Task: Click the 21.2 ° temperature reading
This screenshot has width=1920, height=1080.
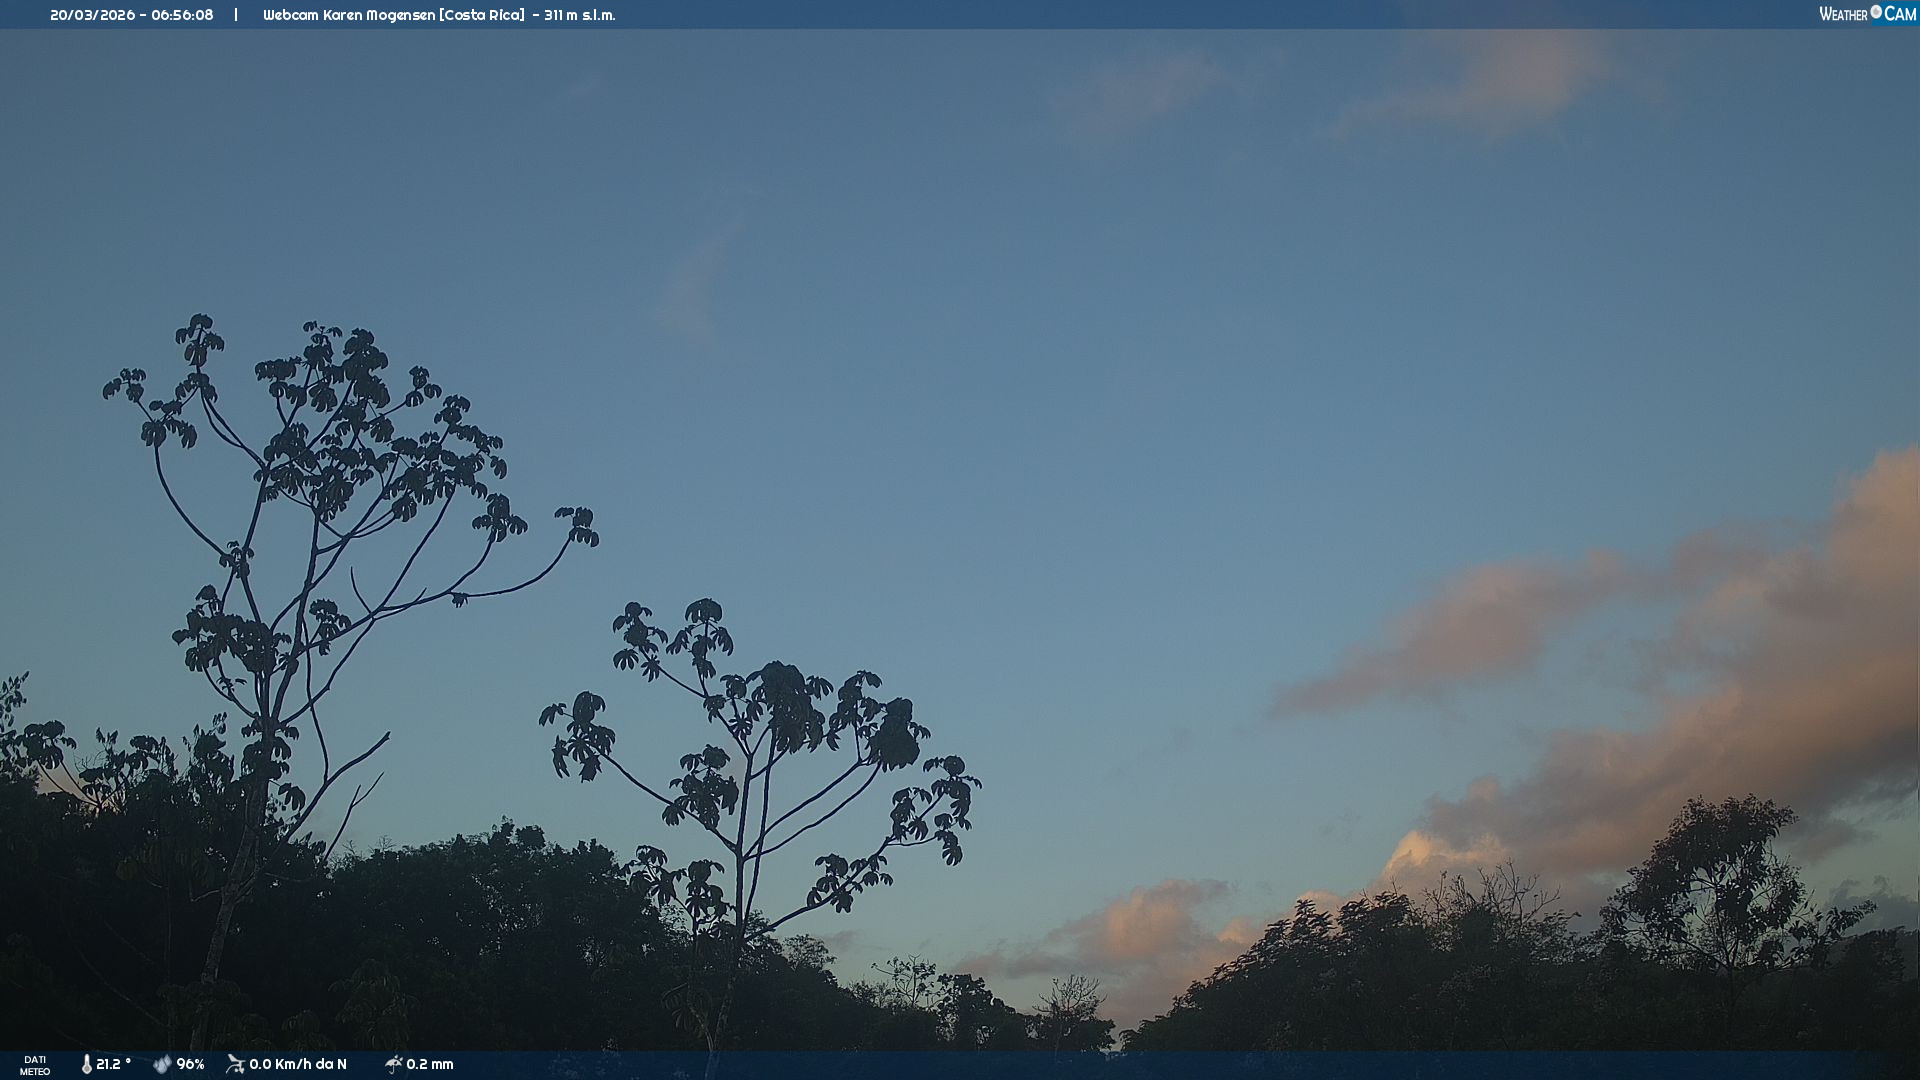Action: tap(113, 1064)
